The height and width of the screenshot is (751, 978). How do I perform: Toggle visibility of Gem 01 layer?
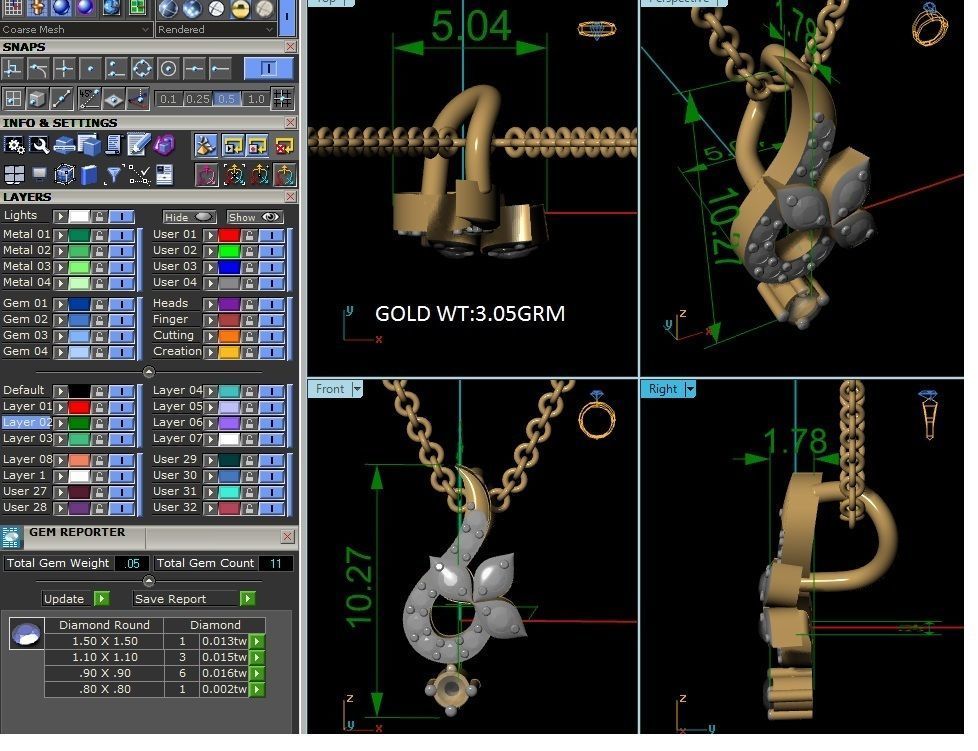122,304
